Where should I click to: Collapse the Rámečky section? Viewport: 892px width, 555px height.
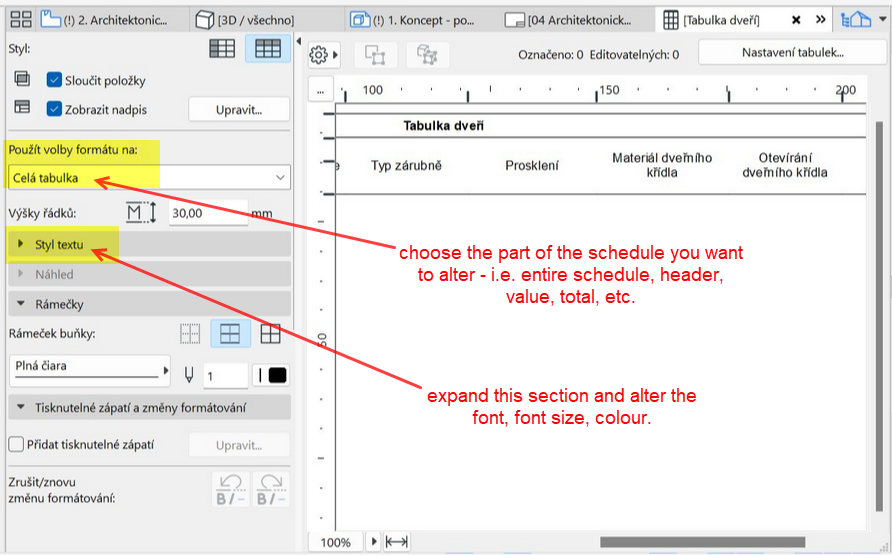[x=149, y=304]
